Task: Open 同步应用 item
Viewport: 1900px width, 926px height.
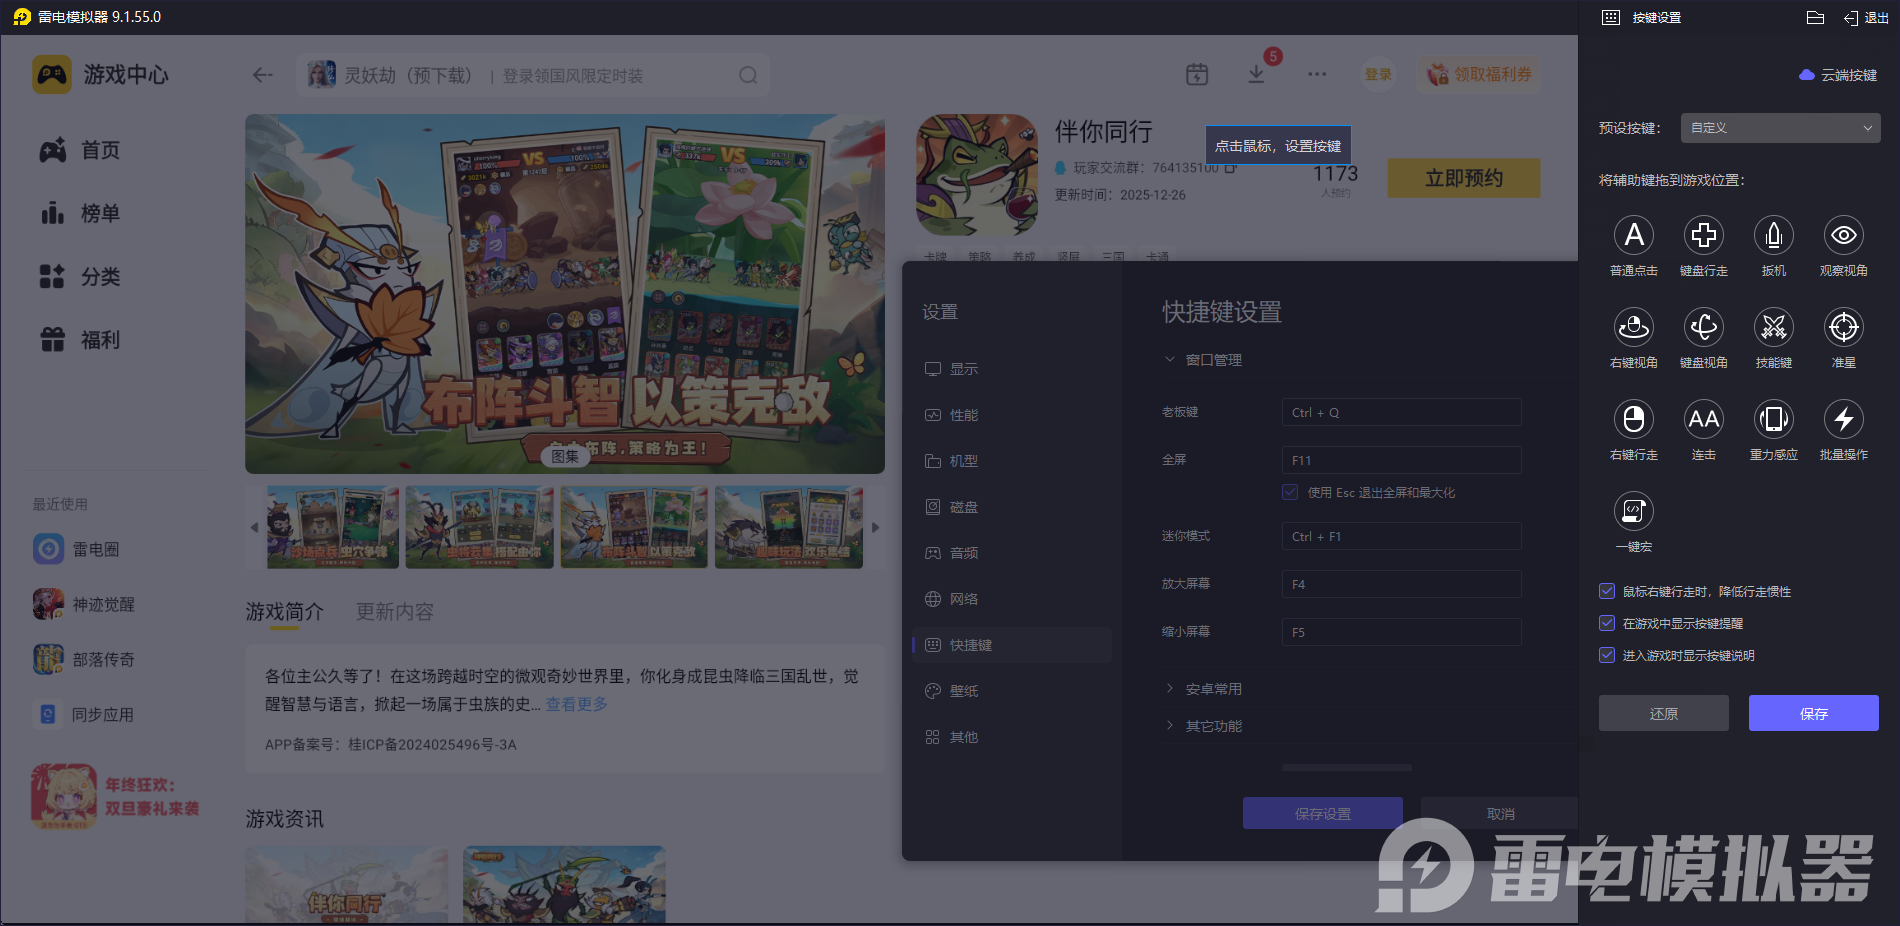Action: pos(84,714)
